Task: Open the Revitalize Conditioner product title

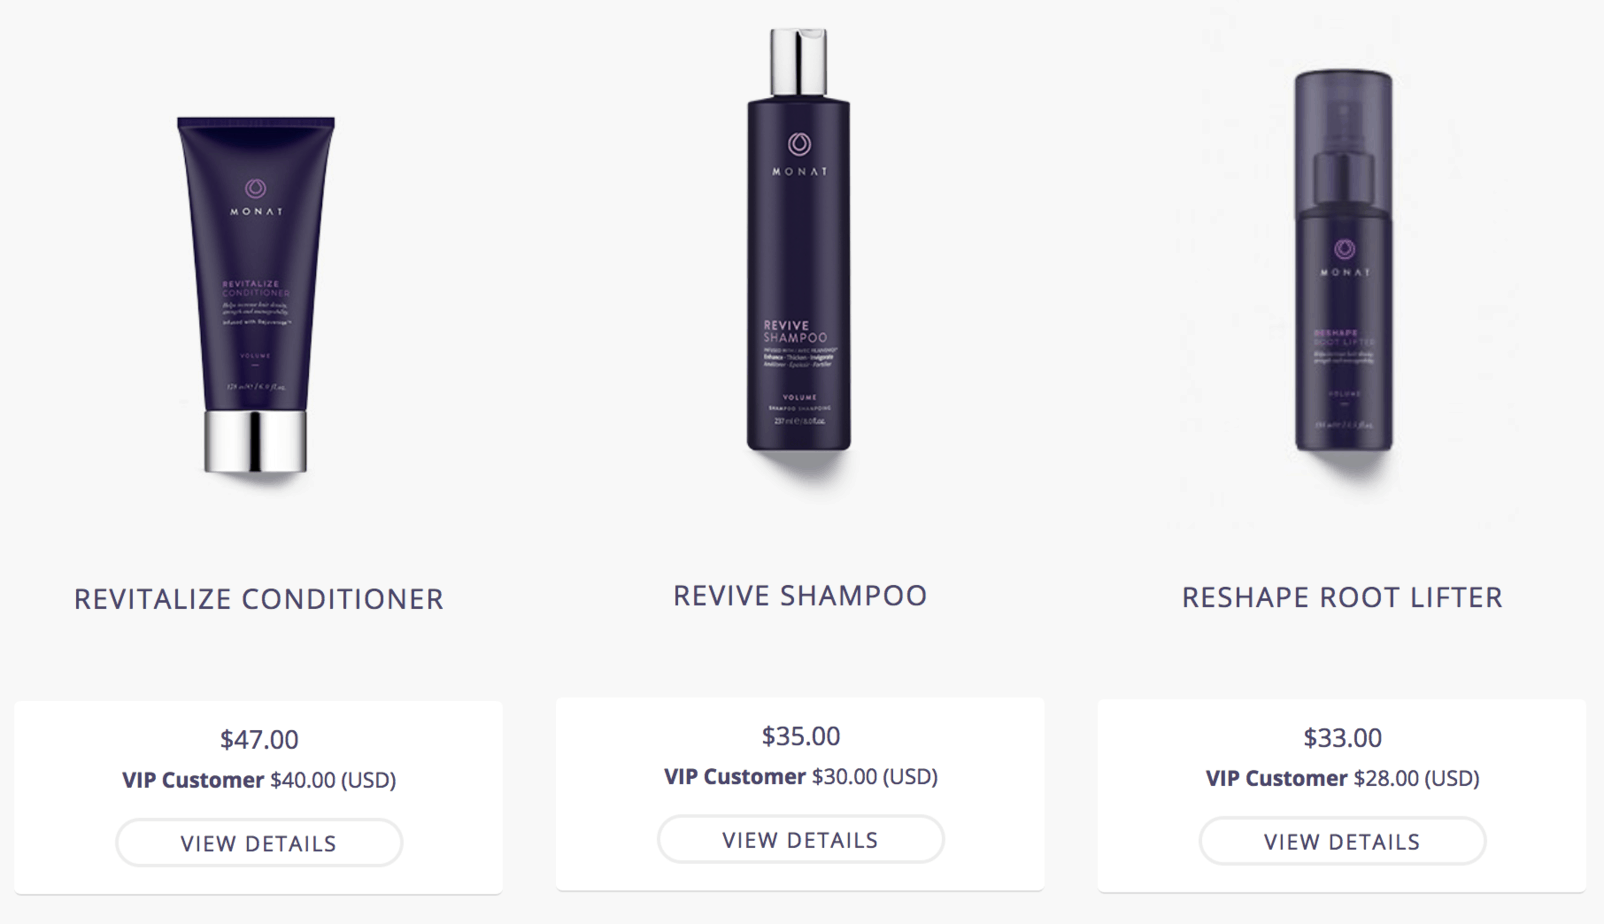Action: [259, 599]
